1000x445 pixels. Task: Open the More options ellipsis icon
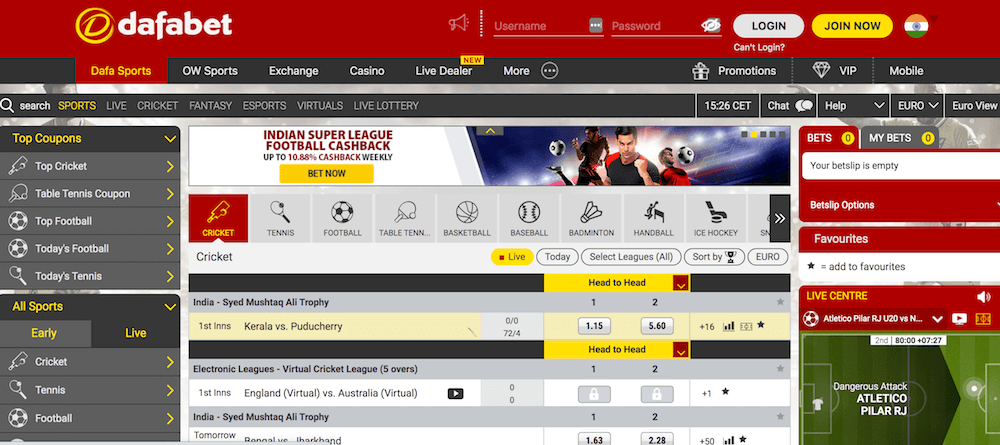pos(550,71)
